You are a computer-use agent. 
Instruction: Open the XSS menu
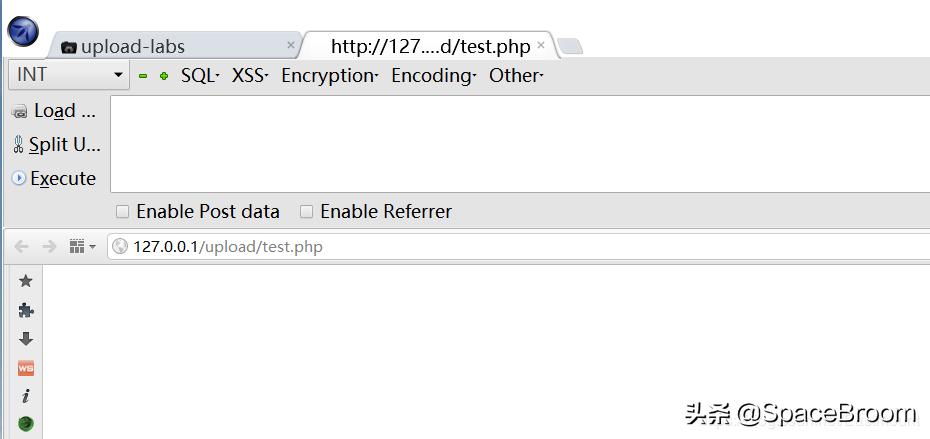pos(250,75)
